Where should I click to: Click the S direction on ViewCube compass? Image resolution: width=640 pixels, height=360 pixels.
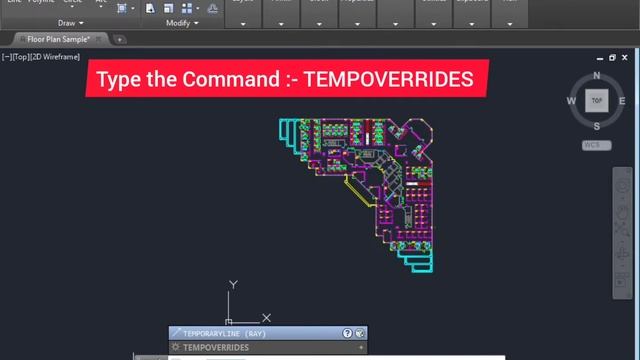tap(597, 126)
